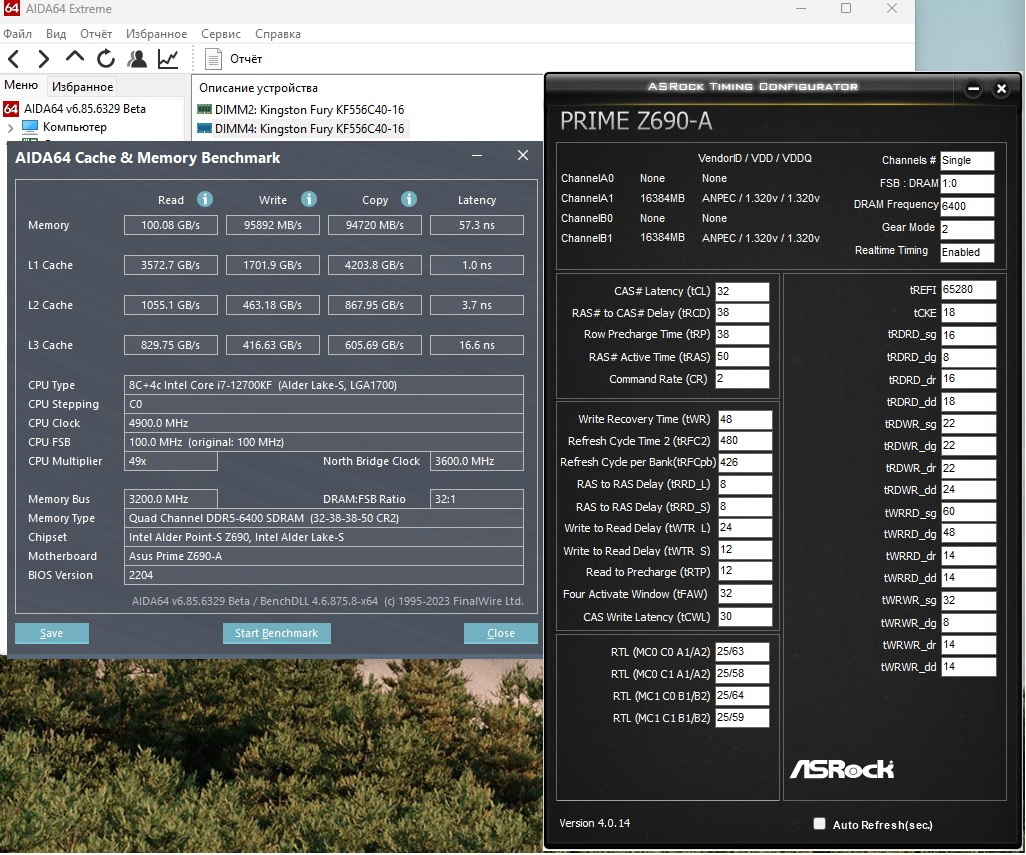Click the Отчёт report toolbar button
This screenshot has width=1026, height=855.
pos(234,59)
